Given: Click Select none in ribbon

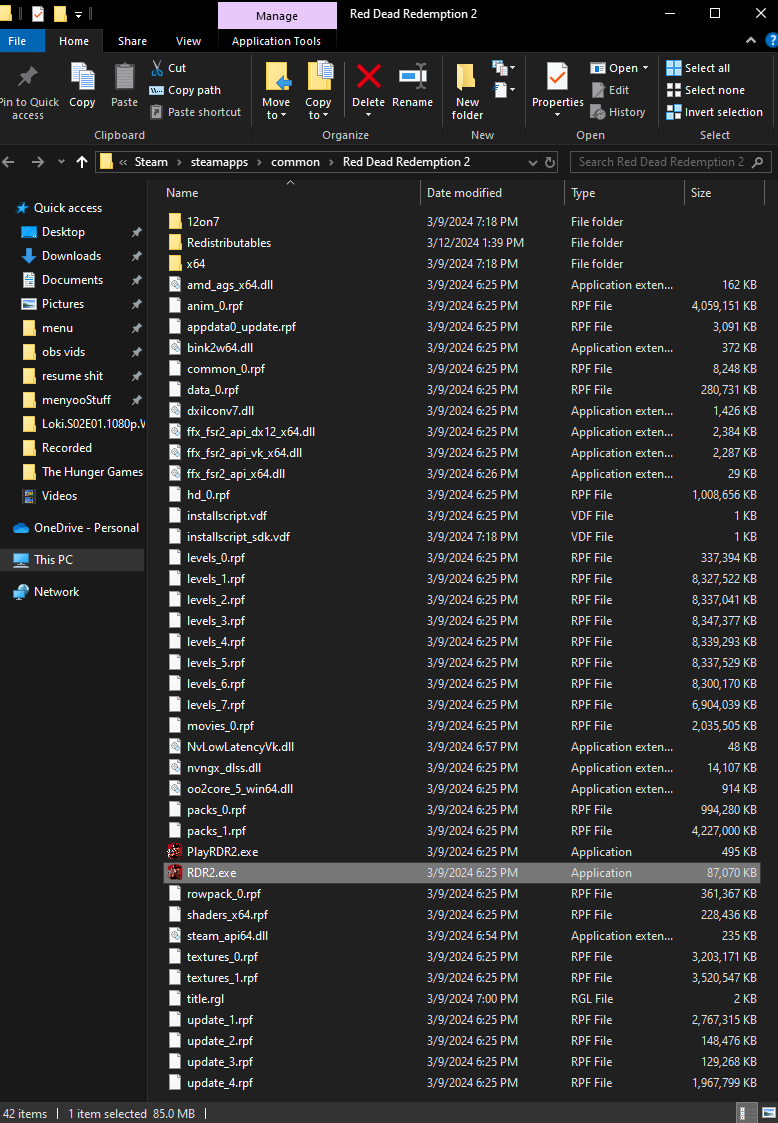Looking at the screenshot, I should pyautogui.click(x=706, y=90).
